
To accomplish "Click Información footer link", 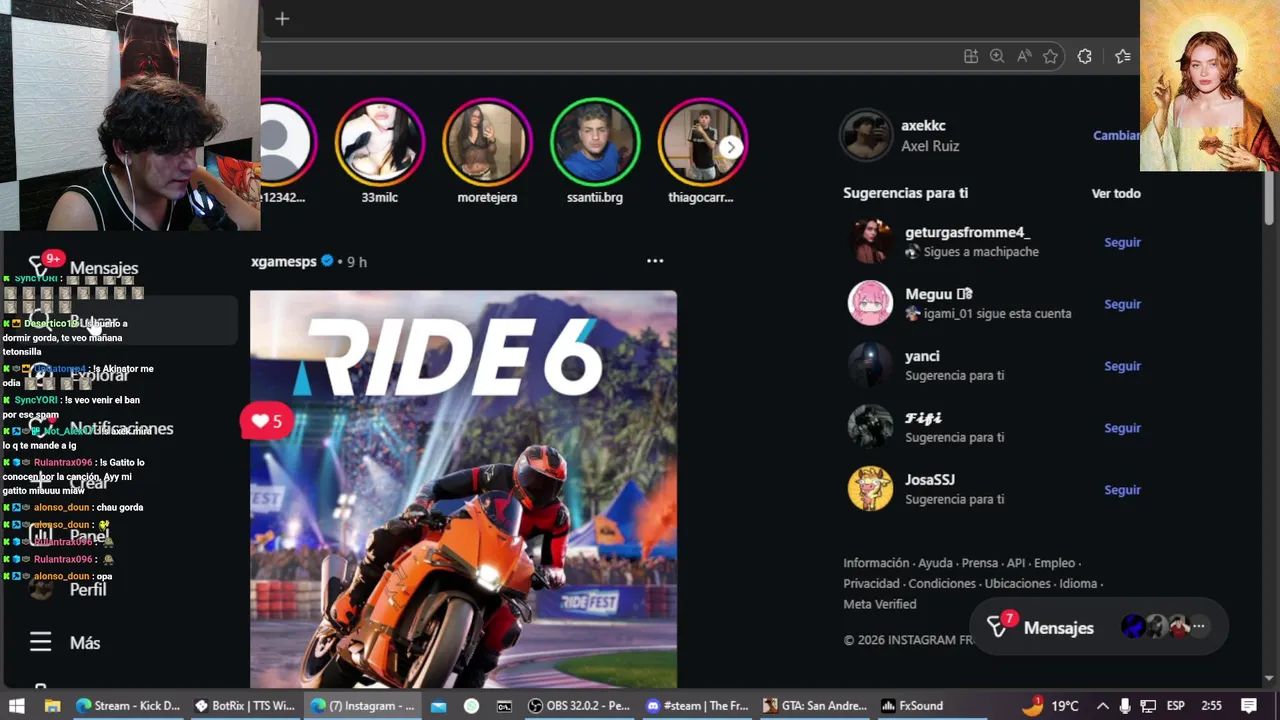I will point(876,563).
